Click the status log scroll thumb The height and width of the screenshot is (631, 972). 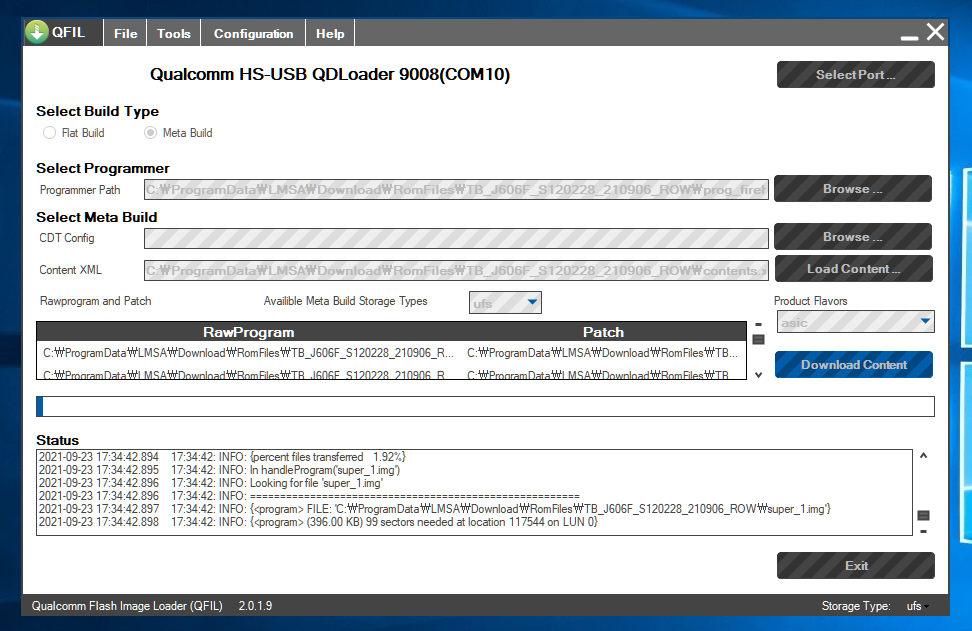point(924,515)
